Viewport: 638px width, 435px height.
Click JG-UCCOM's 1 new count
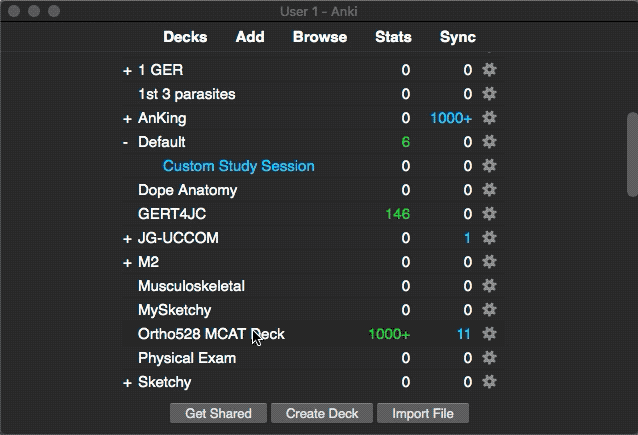click(x=467, y=238)
